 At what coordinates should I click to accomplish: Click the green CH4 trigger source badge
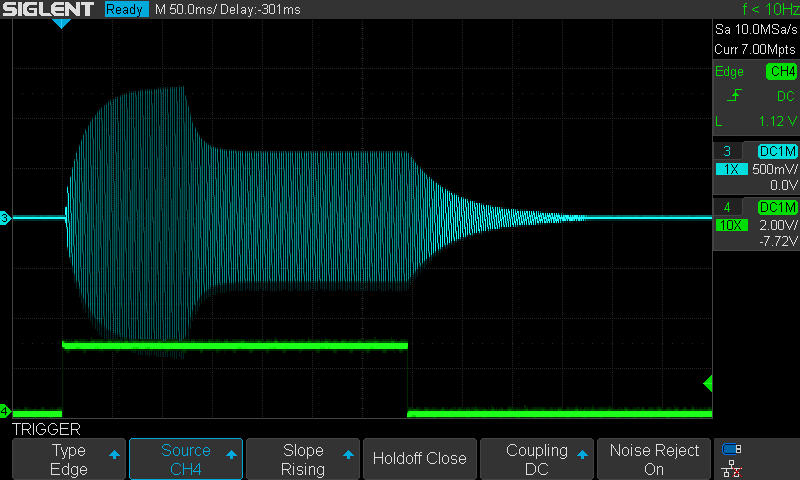(781, 71)
